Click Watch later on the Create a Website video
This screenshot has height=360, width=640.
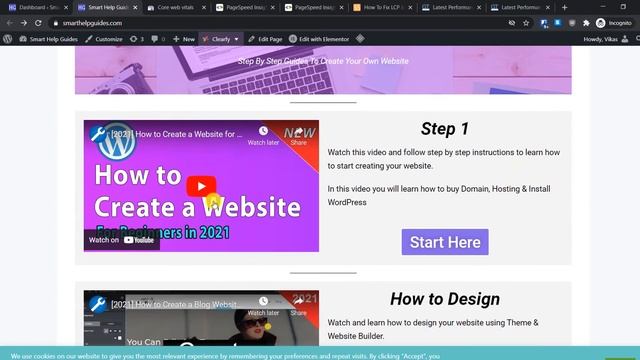coord(263,136)
